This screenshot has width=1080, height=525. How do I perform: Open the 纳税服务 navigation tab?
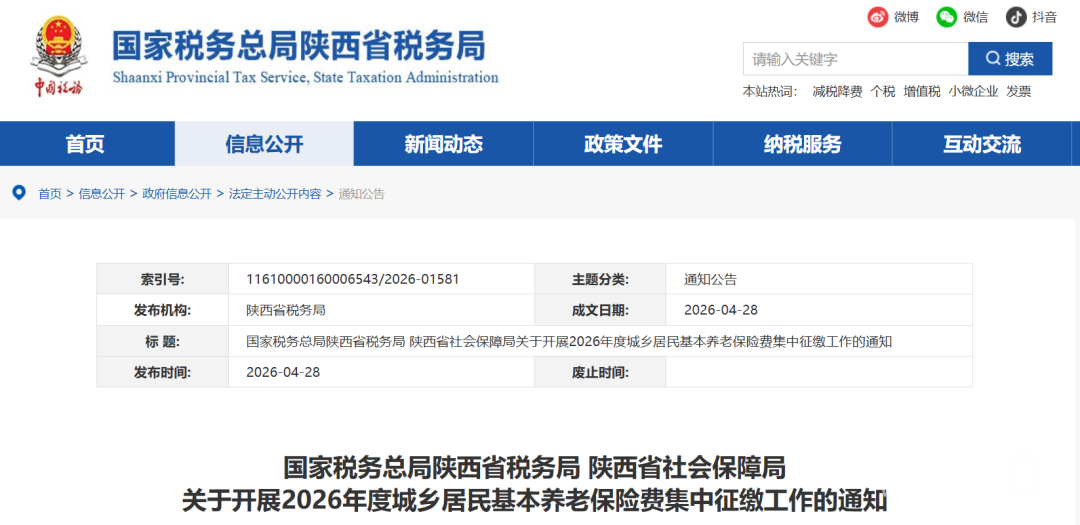tap(802, 144)
